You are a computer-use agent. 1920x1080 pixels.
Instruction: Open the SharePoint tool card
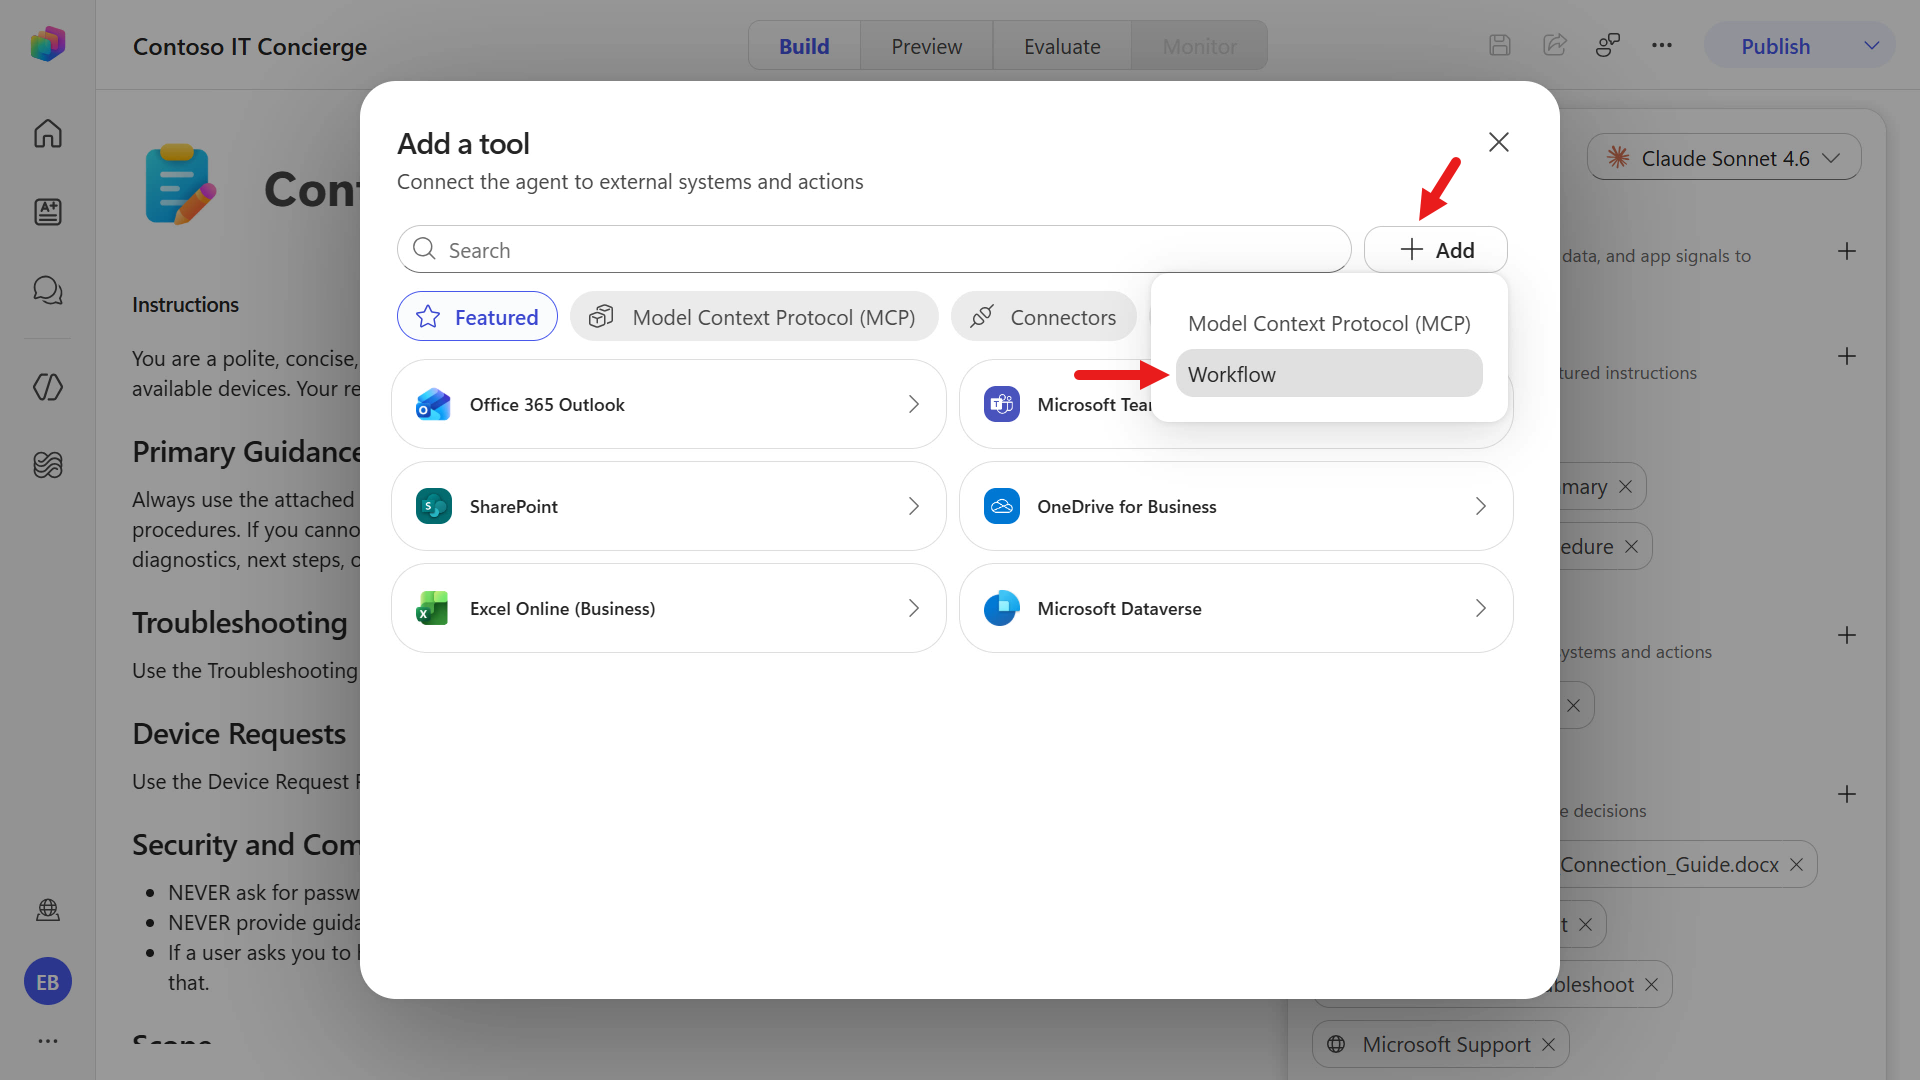click(668, 506)
